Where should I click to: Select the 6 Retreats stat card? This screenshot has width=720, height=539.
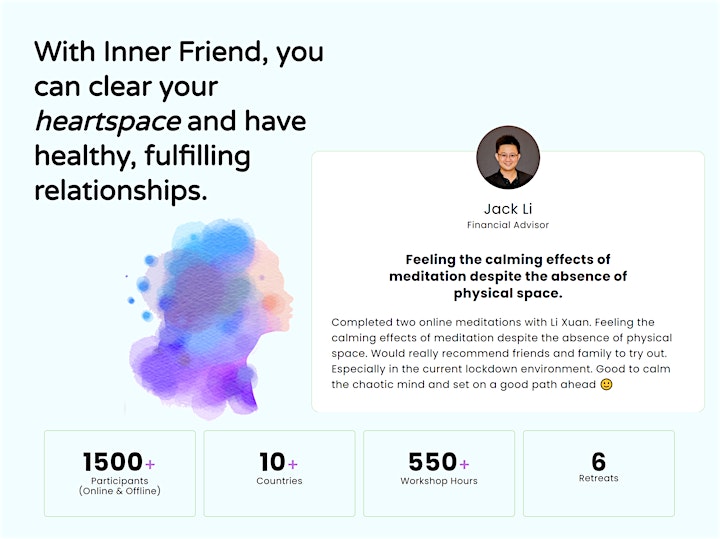tap(599, 473)
